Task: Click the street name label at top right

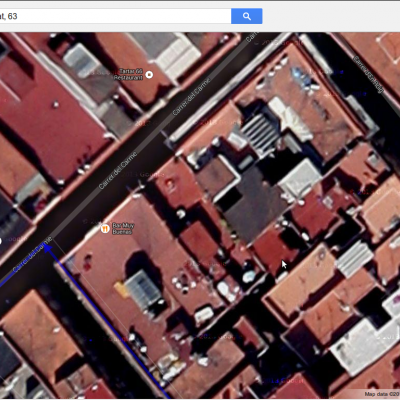Action: click(368, 74)
